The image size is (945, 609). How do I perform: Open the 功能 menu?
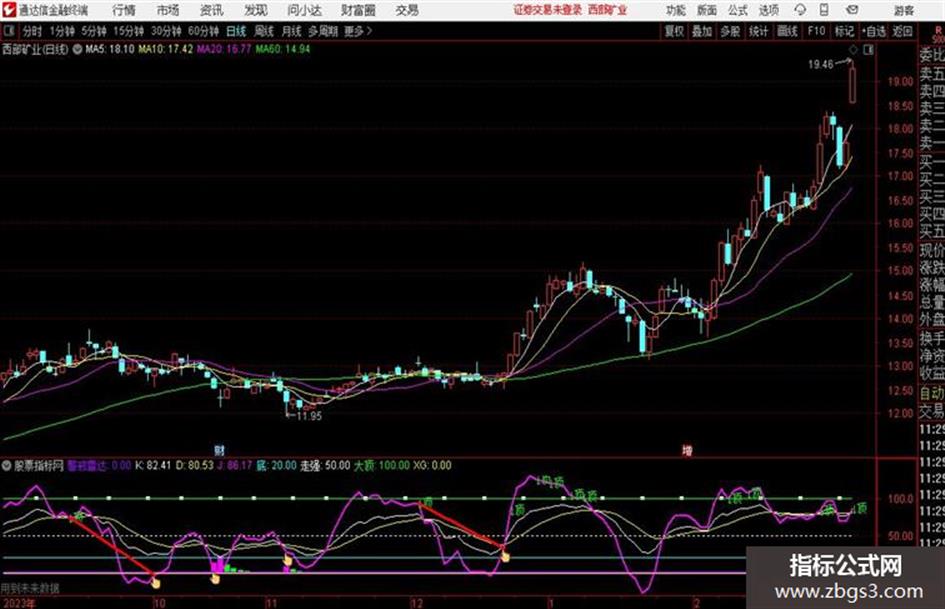(676, 10)
